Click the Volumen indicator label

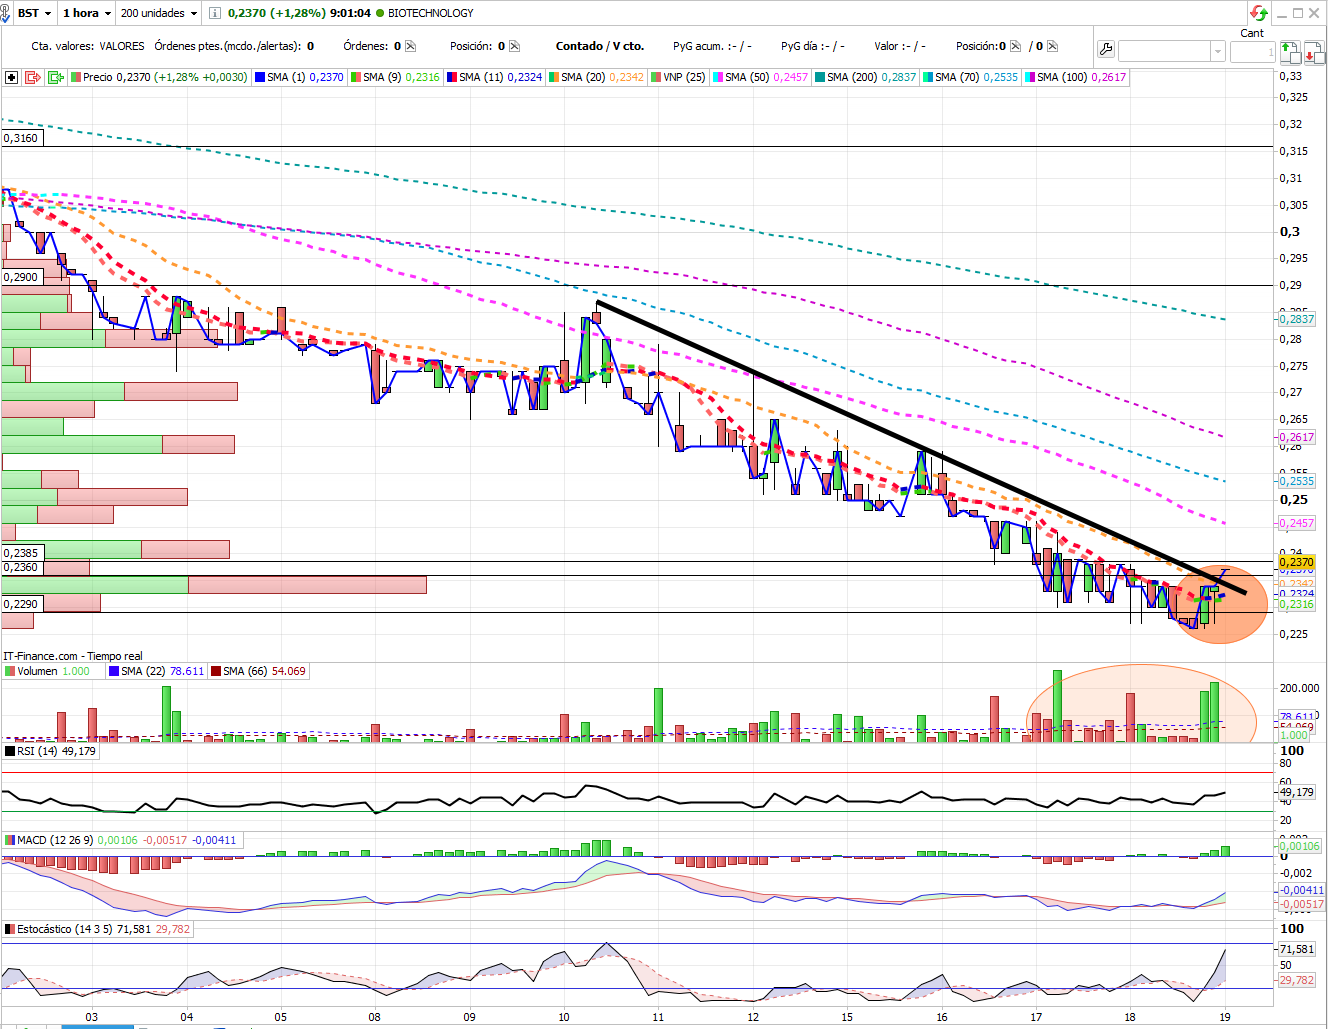(37, 671)
